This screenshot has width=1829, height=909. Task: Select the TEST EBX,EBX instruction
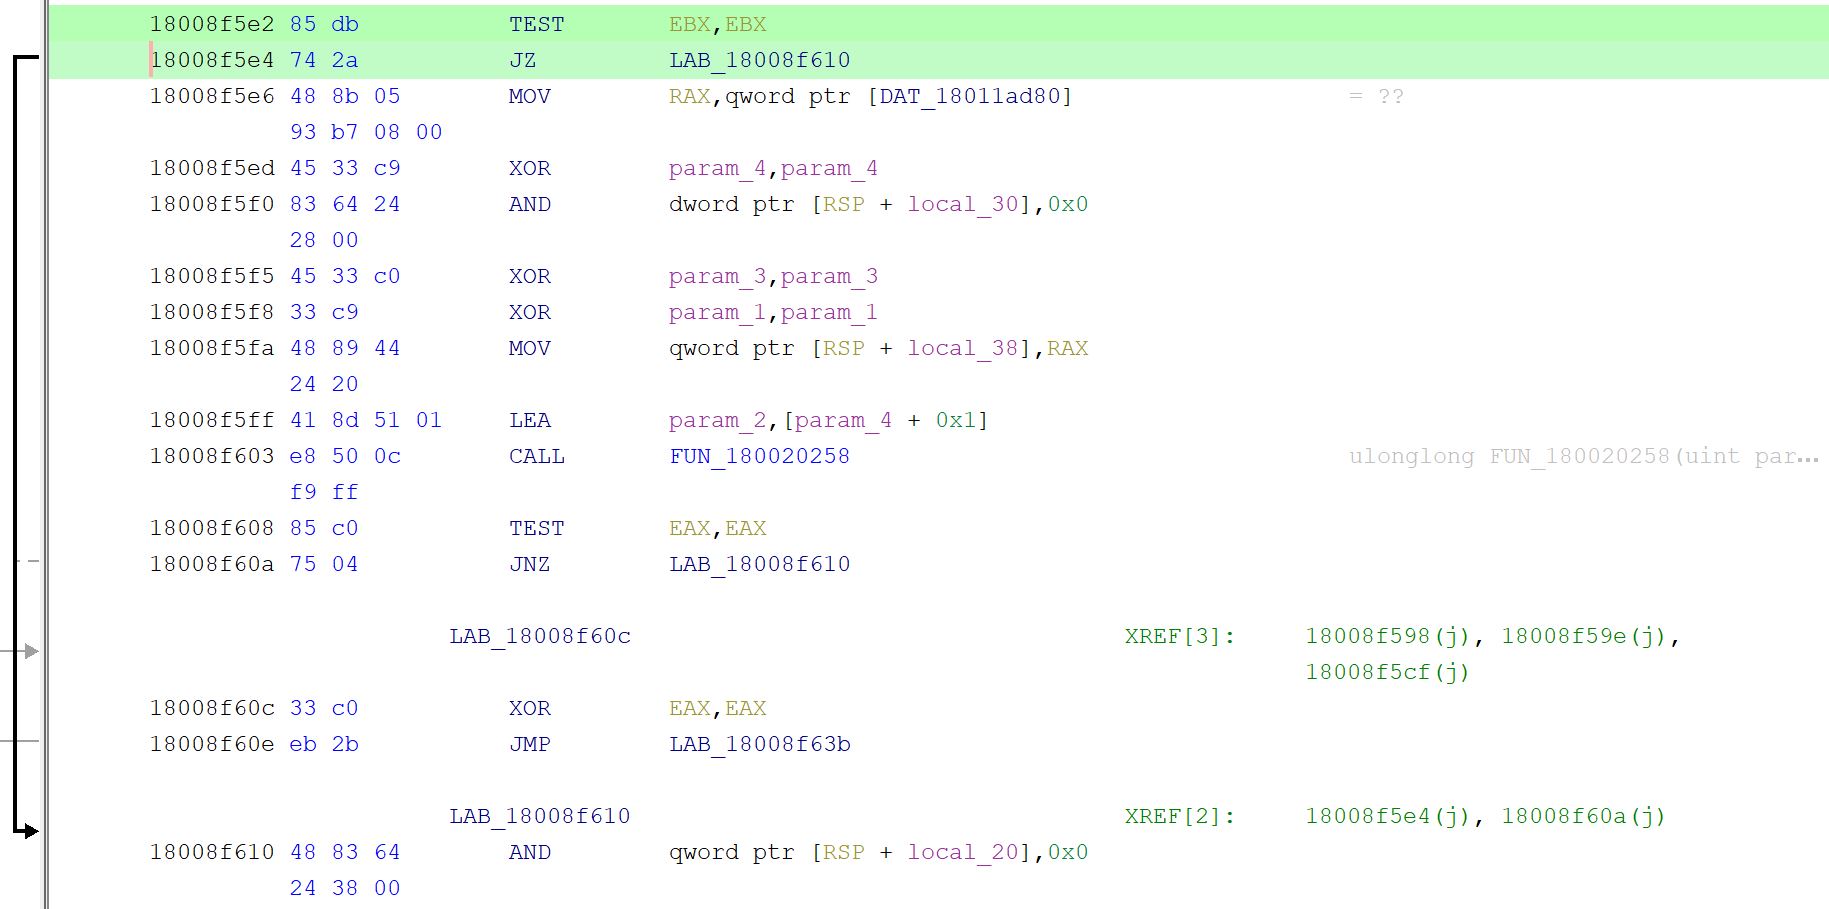tap(537, 24)
